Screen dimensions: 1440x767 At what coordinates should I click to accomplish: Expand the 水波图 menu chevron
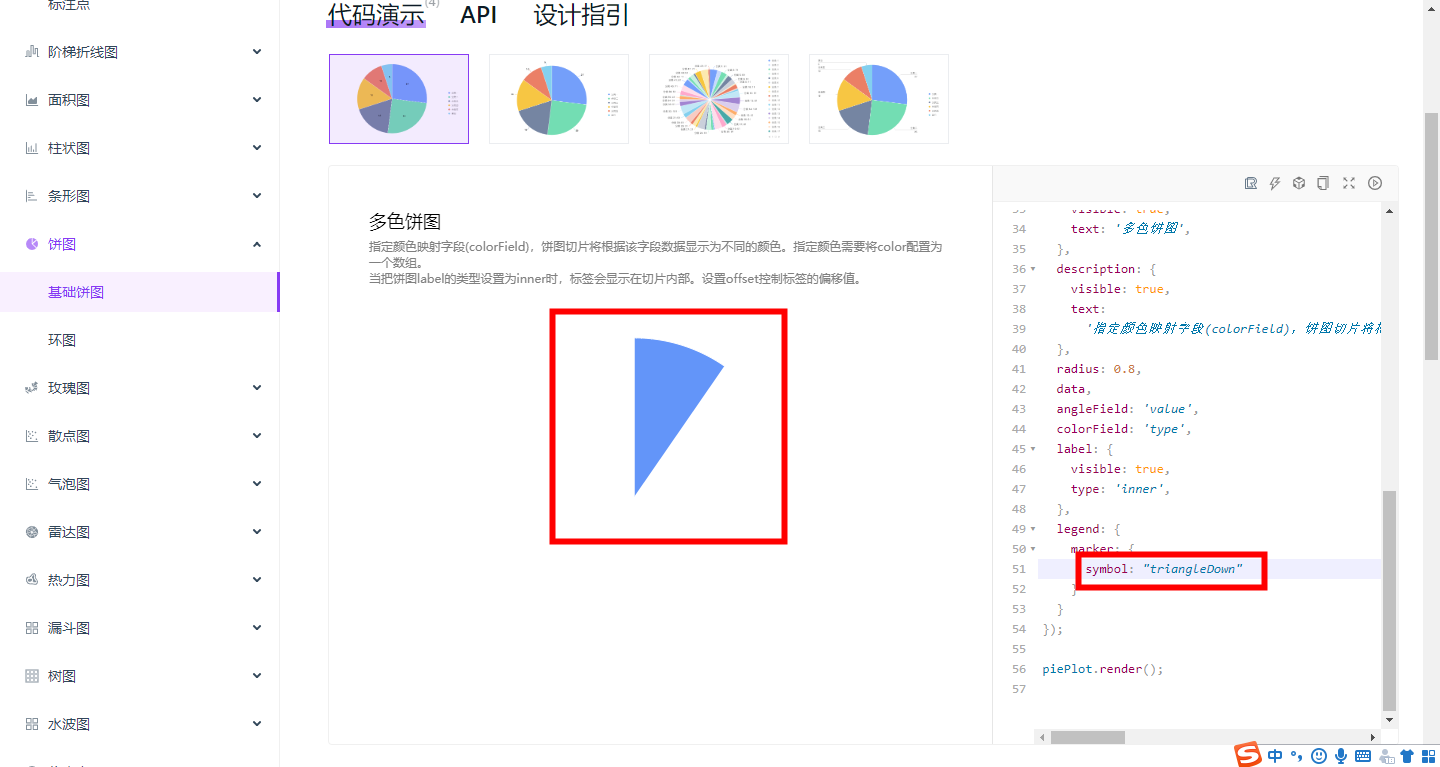pyautogui.click(x=257, y=724)
